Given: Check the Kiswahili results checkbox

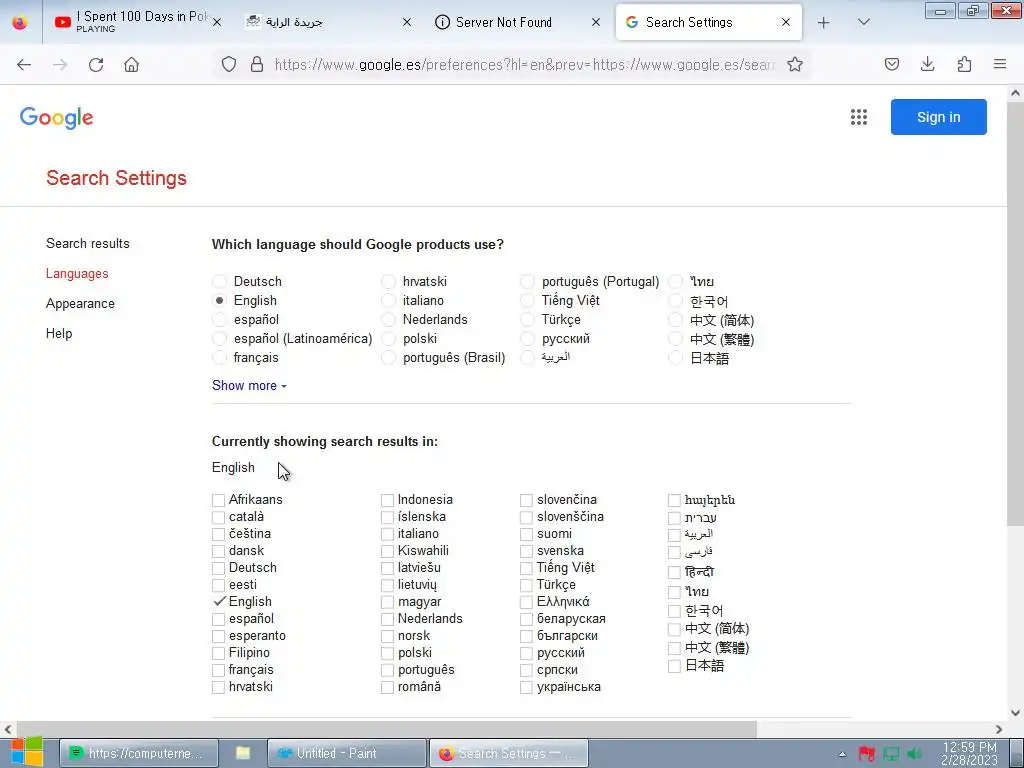Looking at the screenshot, I should click(x=387, y=551).
